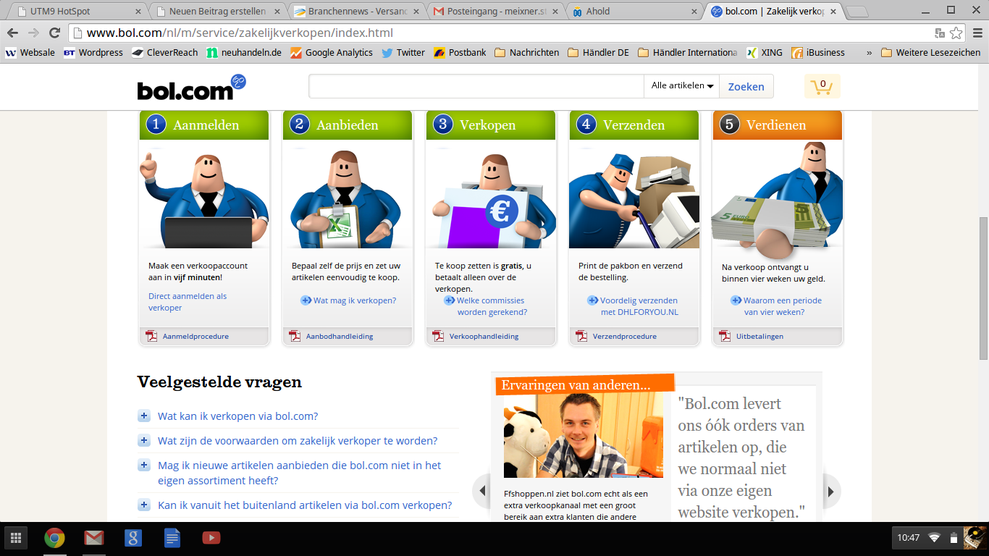This screenshot has height=556, width=989.
Task: Switch to Posteingang Gmail tab
Action: (495, 11)
